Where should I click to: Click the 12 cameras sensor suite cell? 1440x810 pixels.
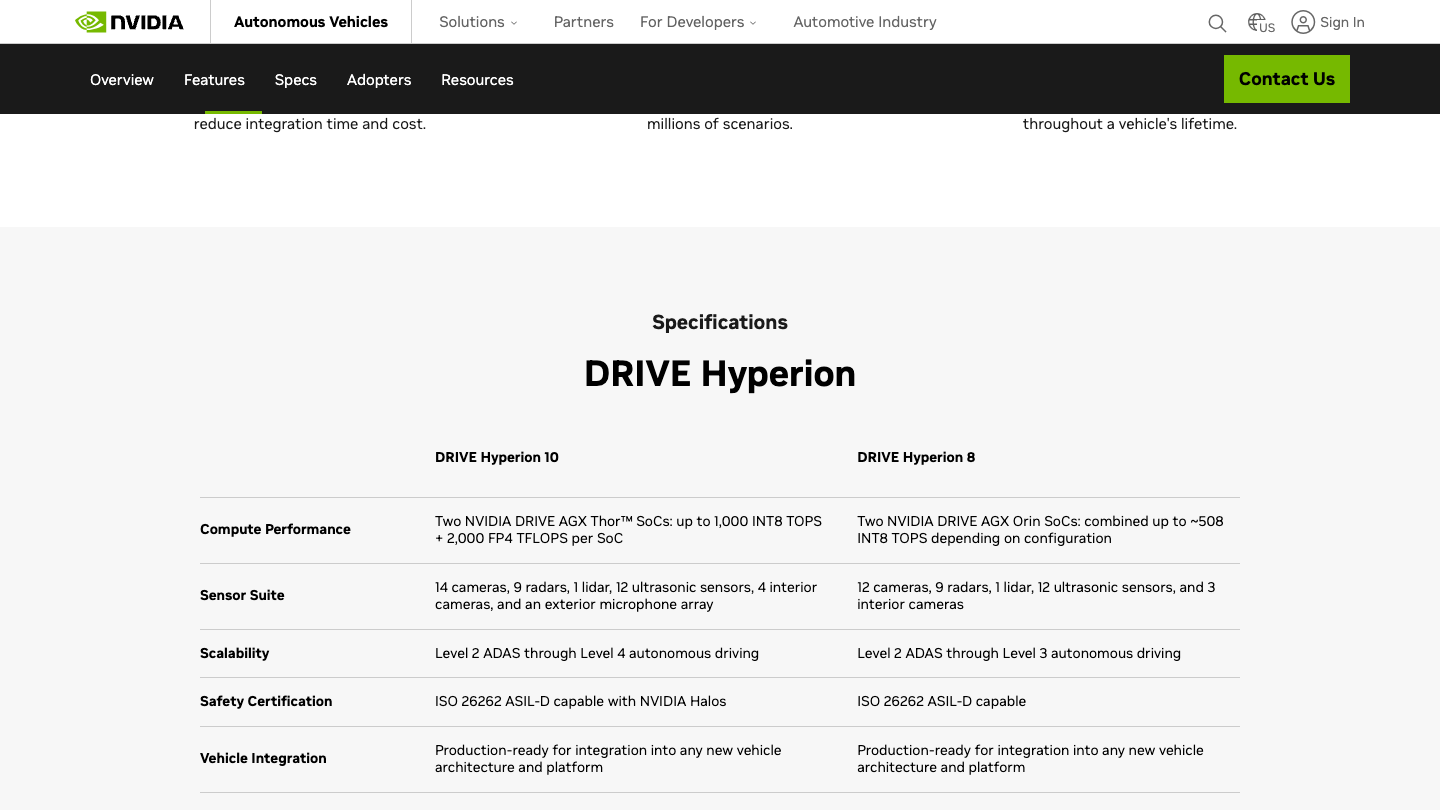pos(1036,596)
